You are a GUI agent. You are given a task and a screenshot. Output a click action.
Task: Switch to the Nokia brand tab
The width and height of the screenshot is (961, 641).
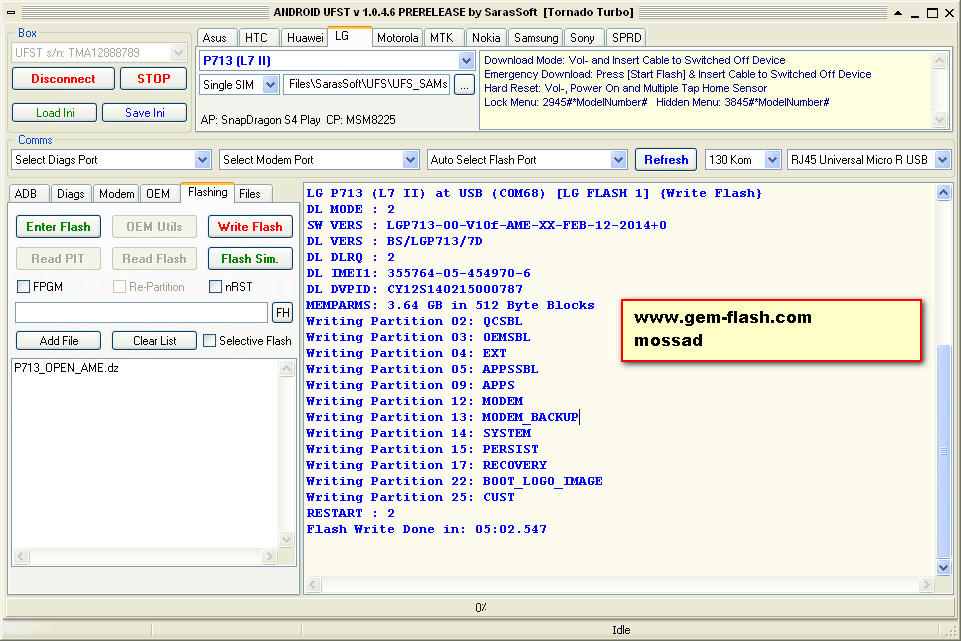[x=486, y=38]
